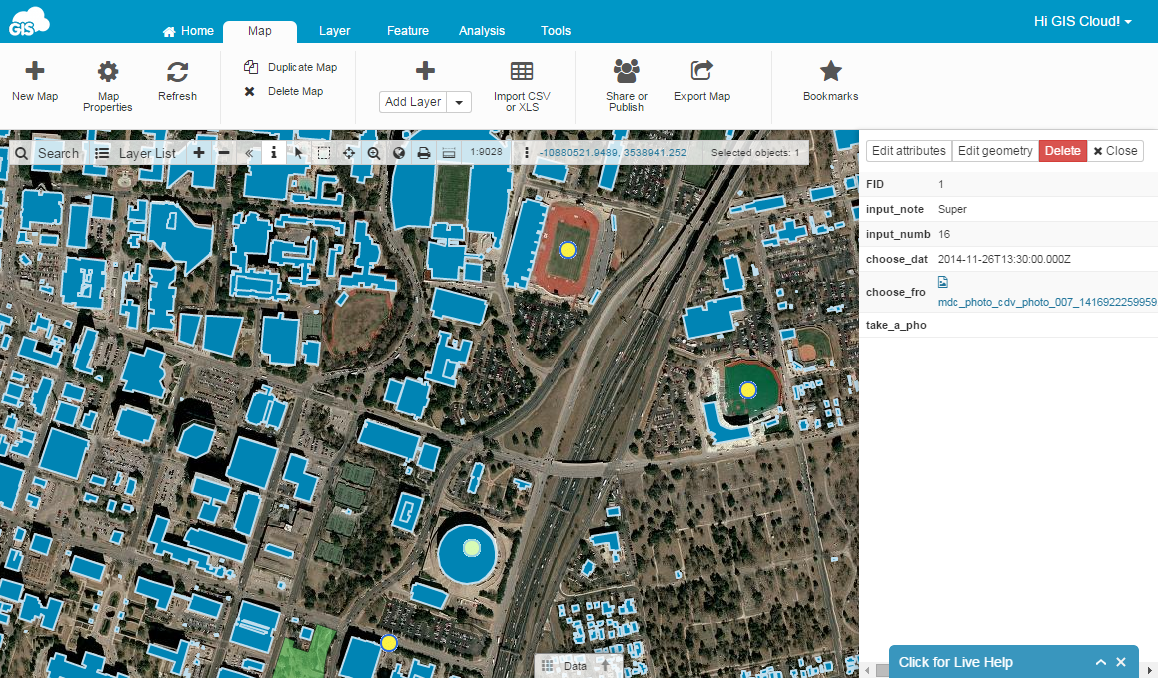This screenshot has width=1158, height=678.
Task: Expand the Add Layer dropdown arrow
Action: (x=459, y=102)
